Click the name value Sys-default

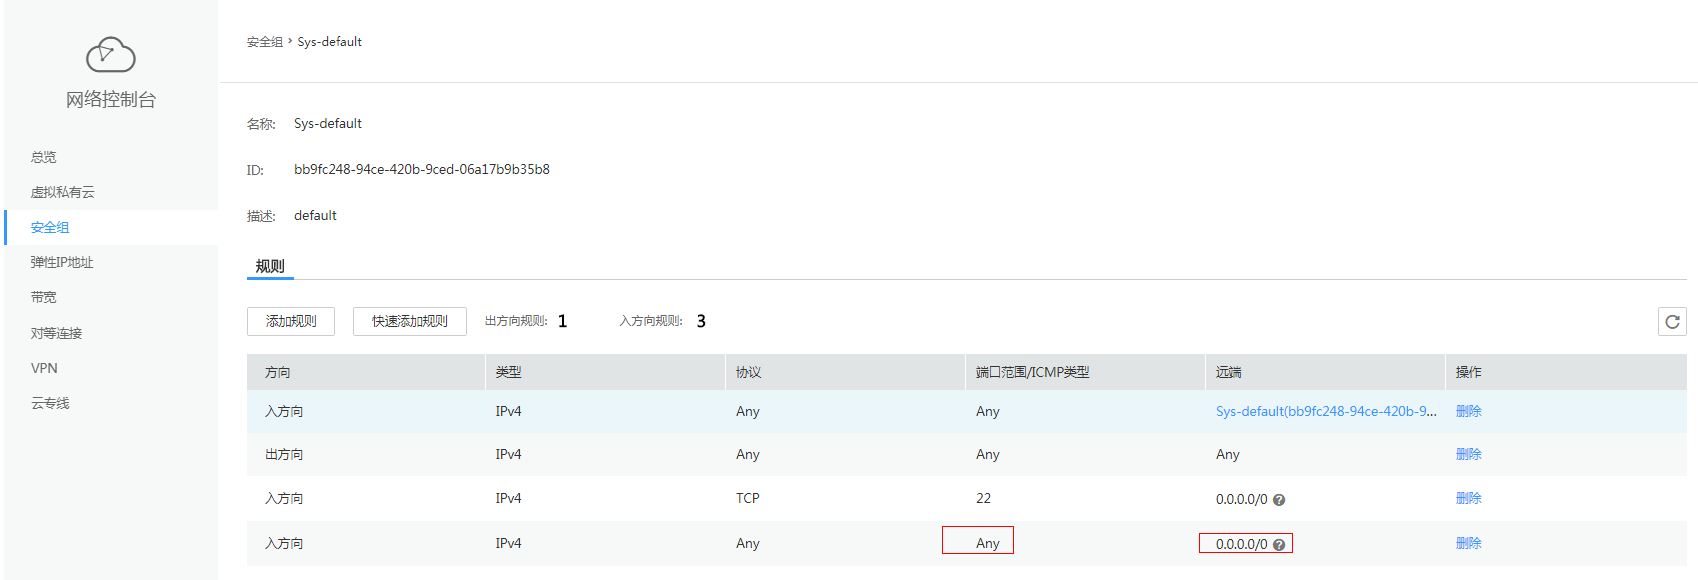pyautogui.click(x=328, y=123)
